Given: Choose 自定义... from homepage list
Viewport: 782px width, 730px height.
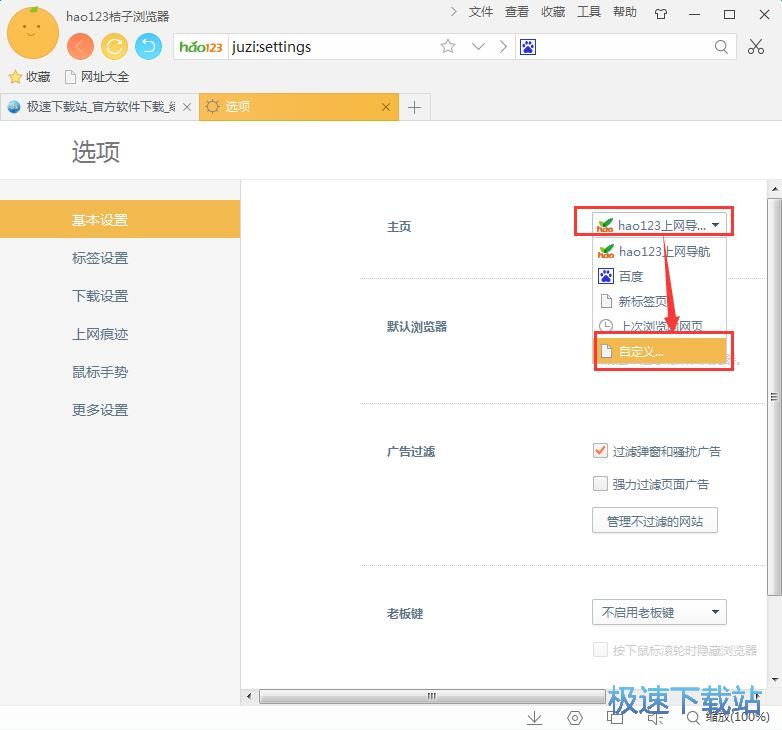Looking at the screenshot, I should pyautogui.click(x=659, y=351).
